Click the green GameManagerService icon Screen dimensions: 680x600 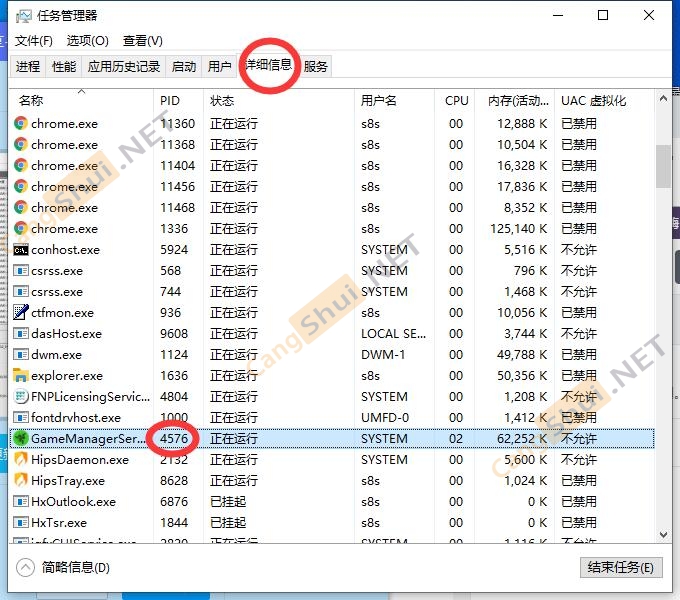click(x=21, y=438)
